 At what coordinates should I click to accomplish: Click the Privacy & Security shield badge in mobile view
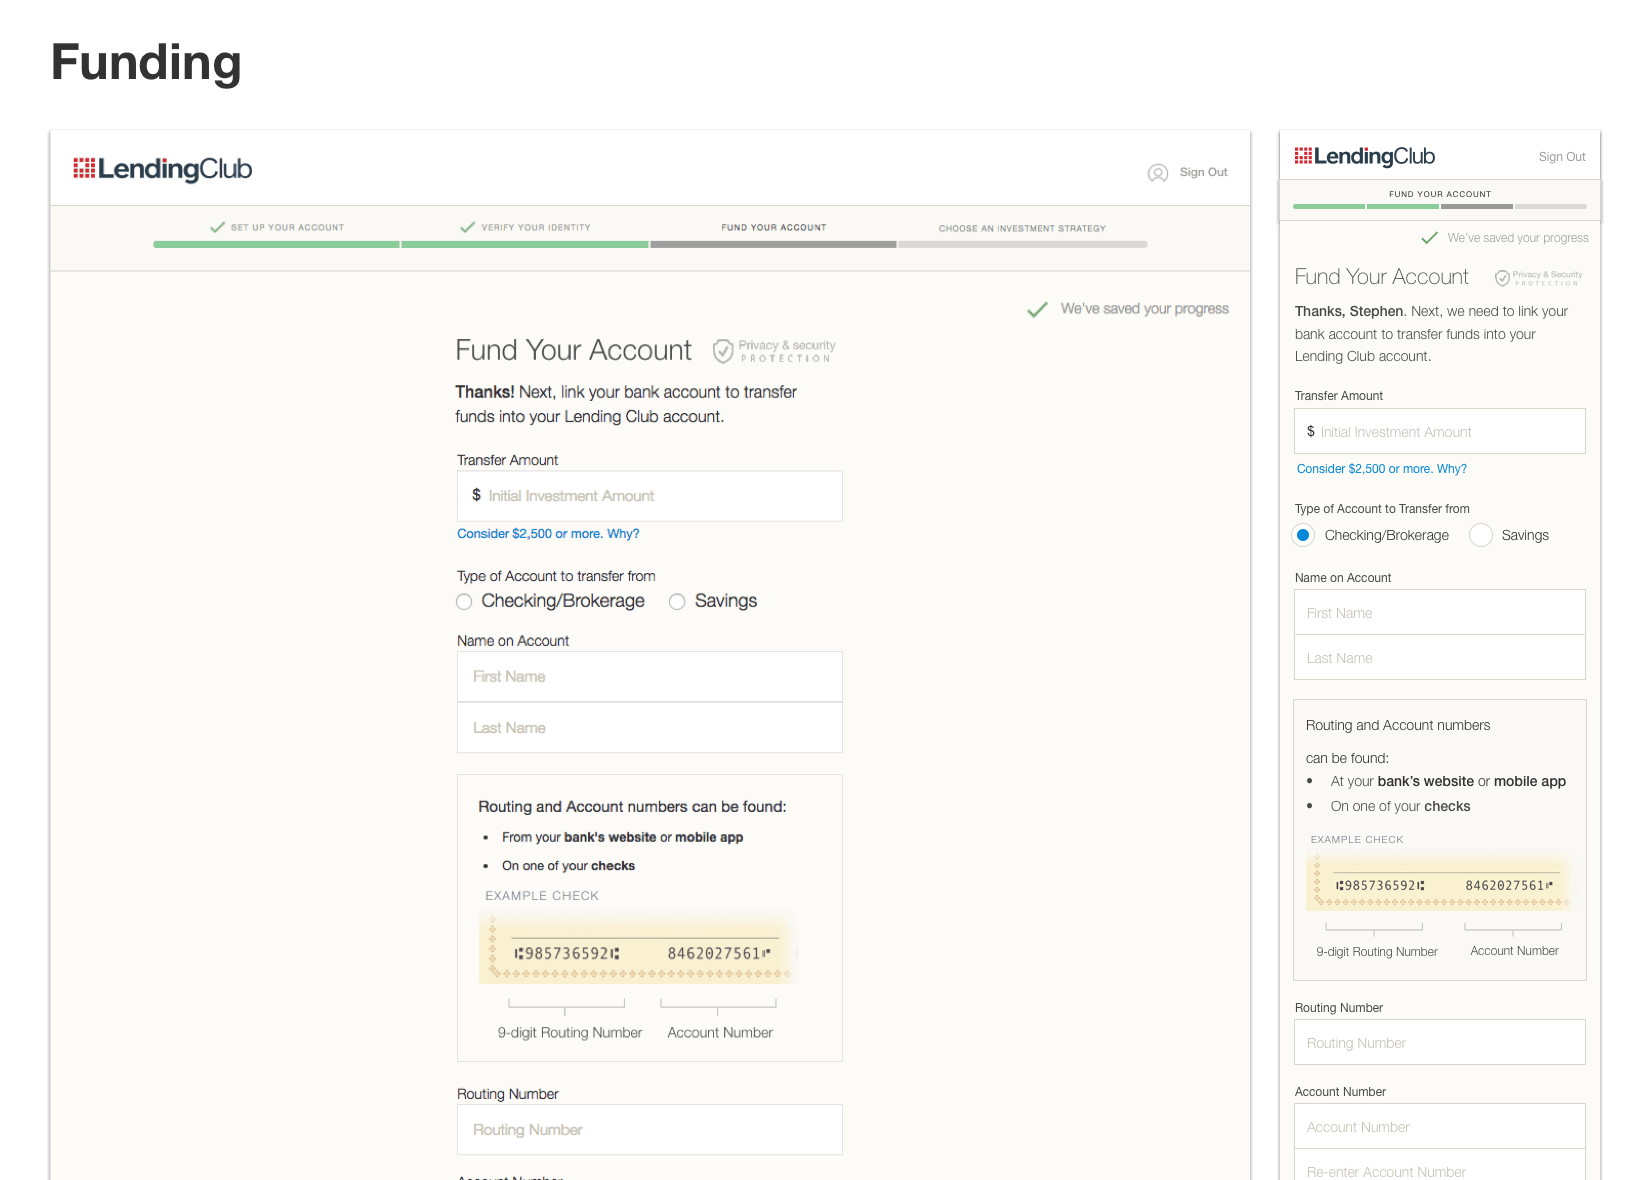coord(1539,278)
